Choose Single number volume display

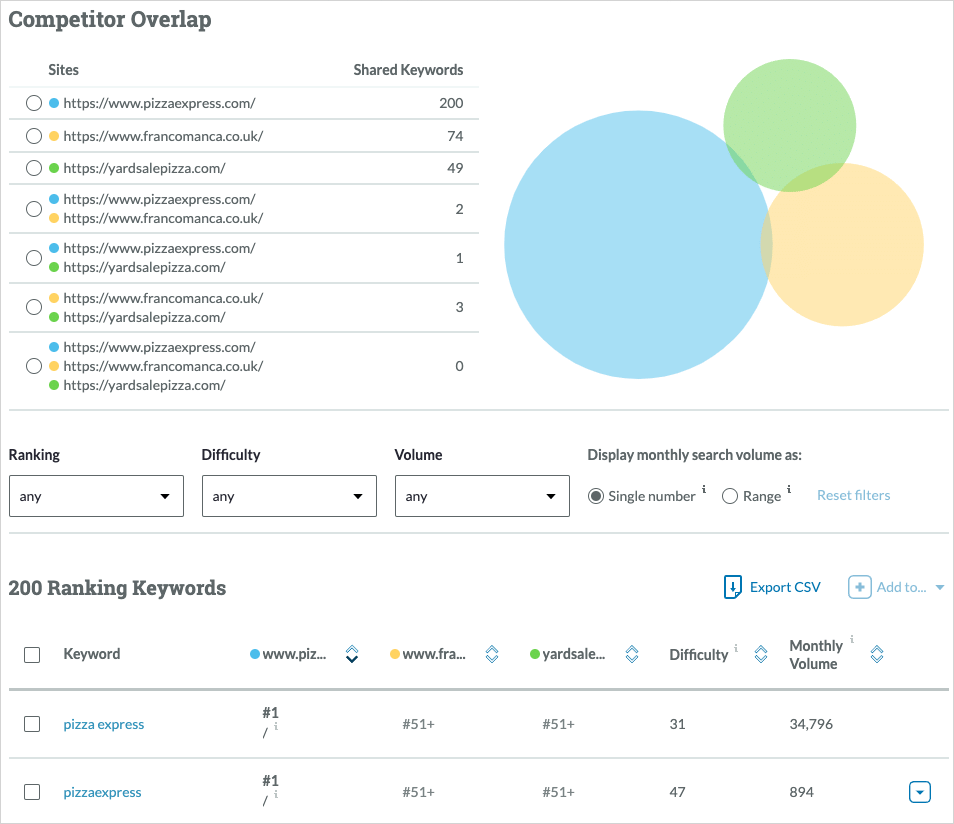596,496
